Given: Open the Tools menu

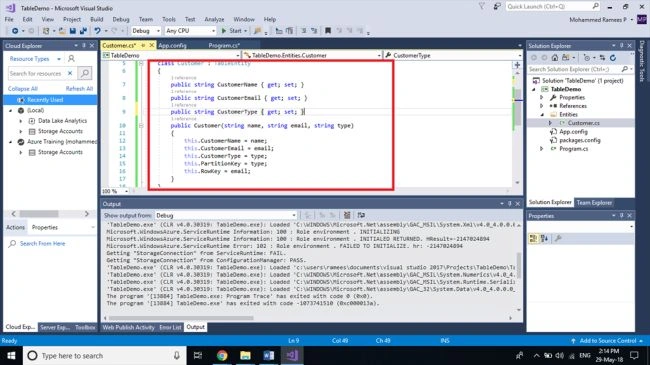Looking at the screenshot, I should tap(169, 19).
